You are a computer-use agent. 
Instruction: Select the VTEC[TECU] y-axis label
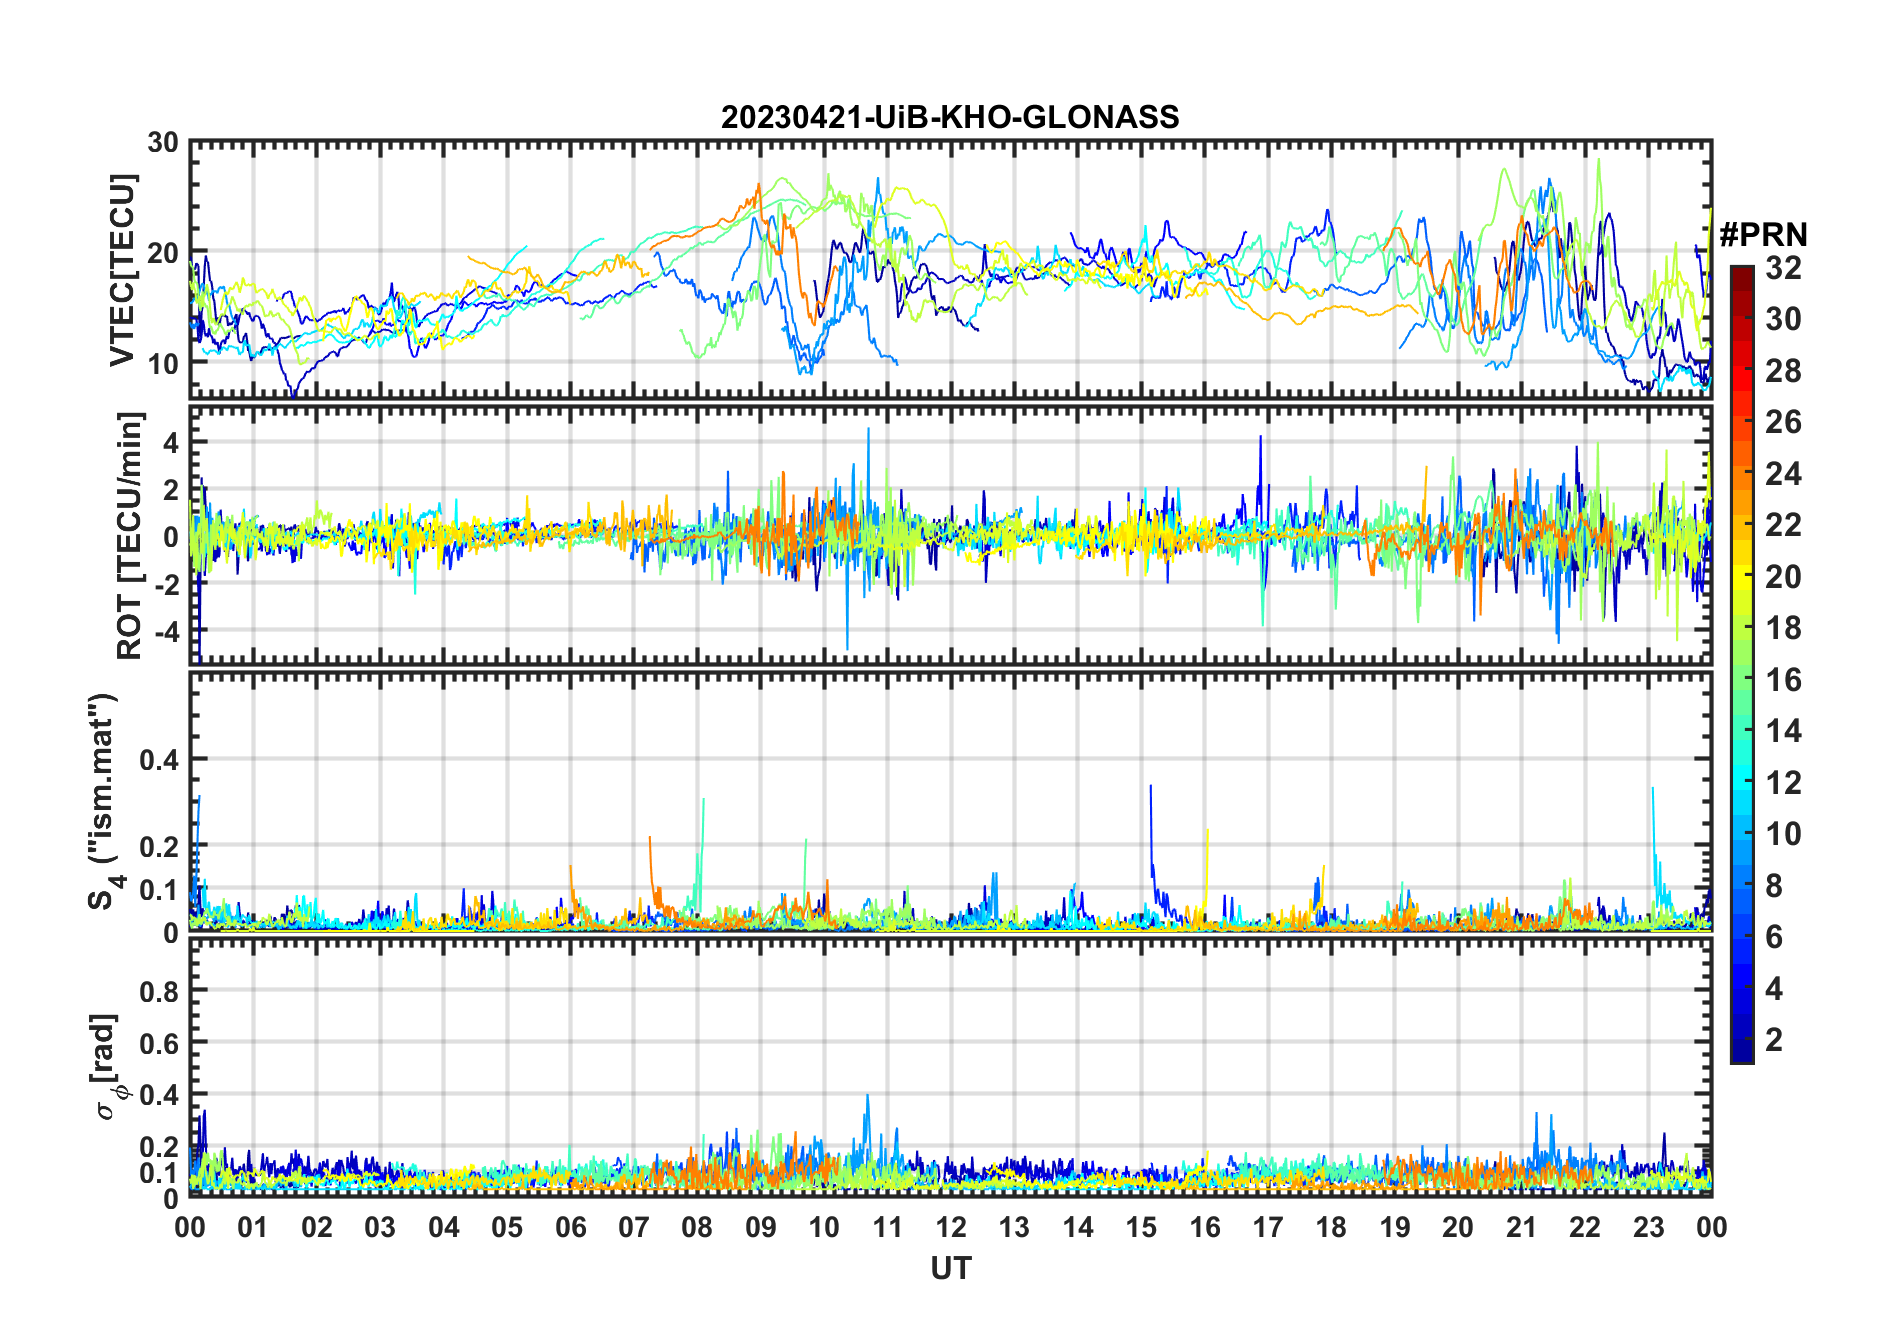[x=122, y=270]
